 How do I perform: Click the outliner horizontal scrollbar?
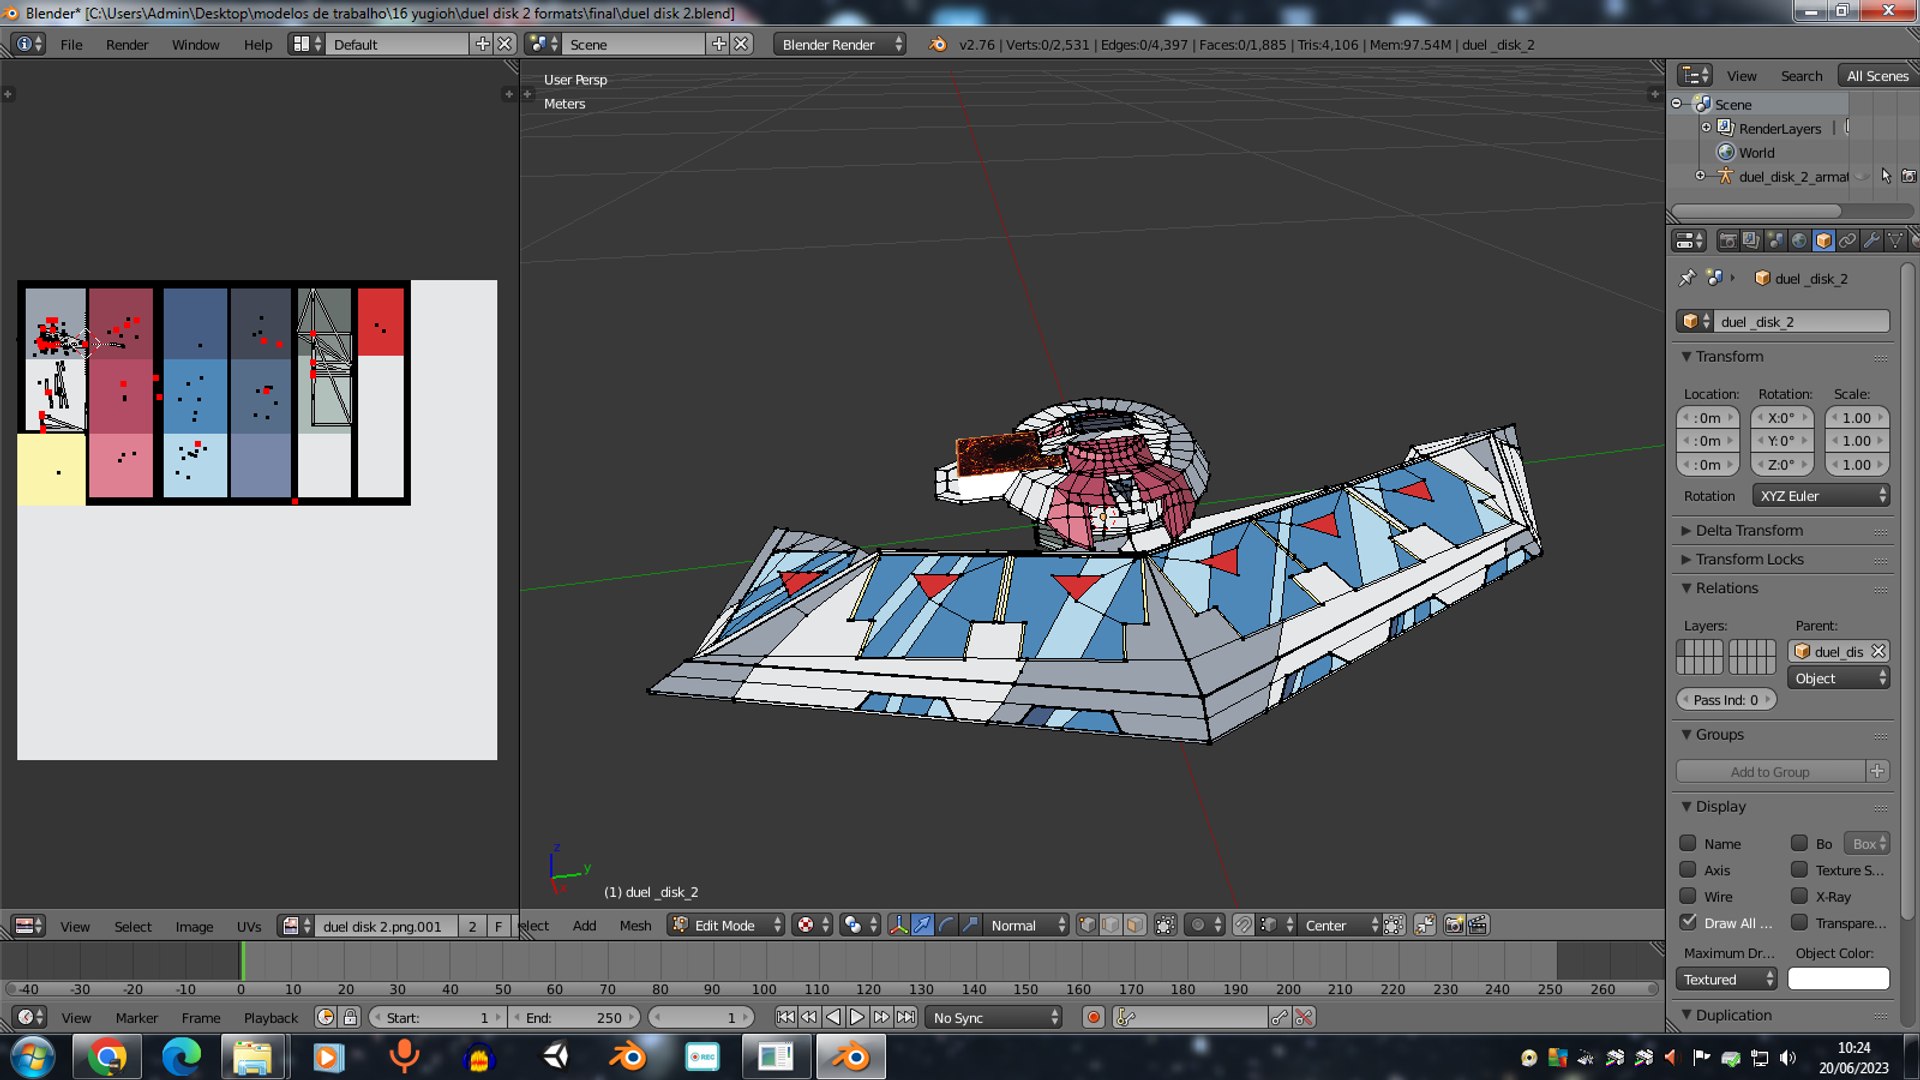[1756, 211]
